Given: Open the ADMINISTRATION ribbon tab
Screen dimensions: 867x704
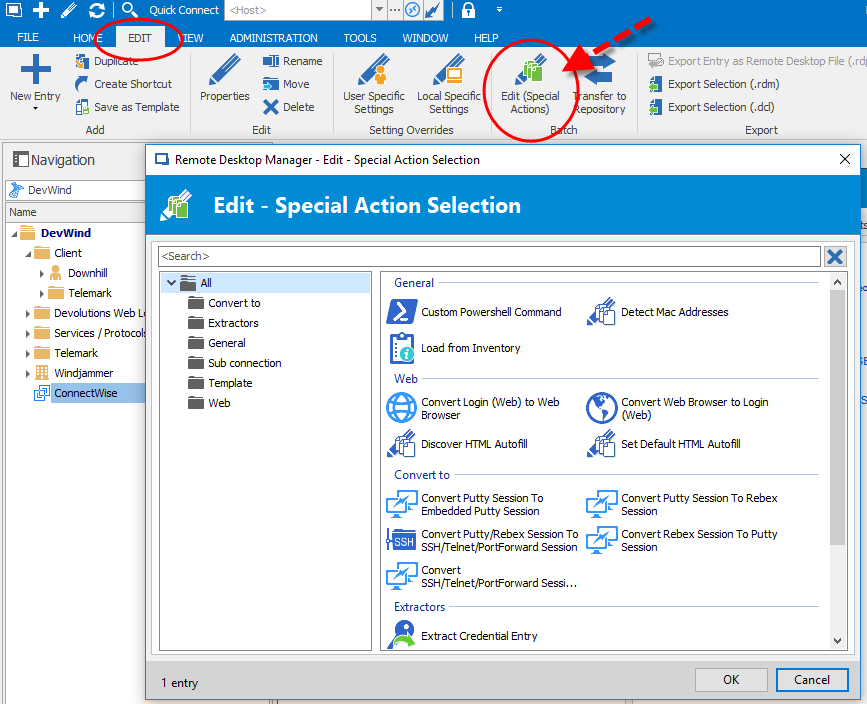Looking at the screenshot, I should (273, 38).
